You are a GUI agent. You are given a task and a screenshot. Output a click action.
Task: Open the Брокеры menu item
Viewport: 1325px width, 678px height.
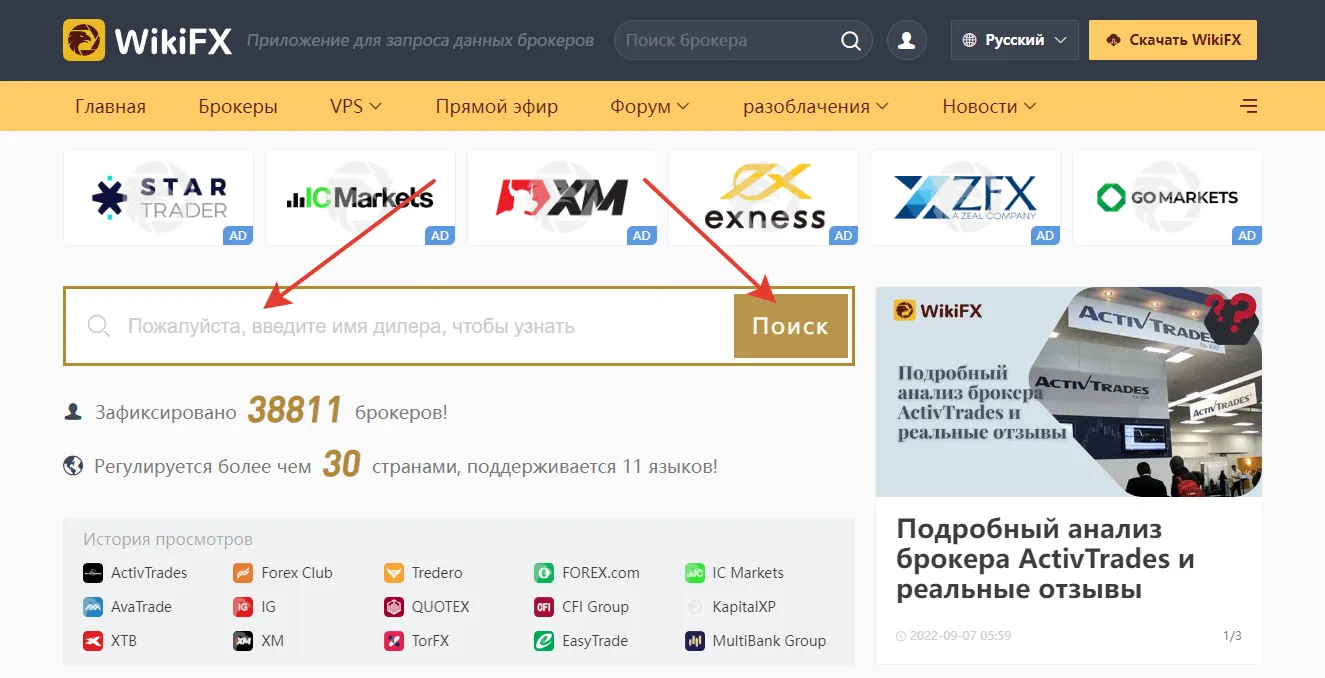coord(238,106)
